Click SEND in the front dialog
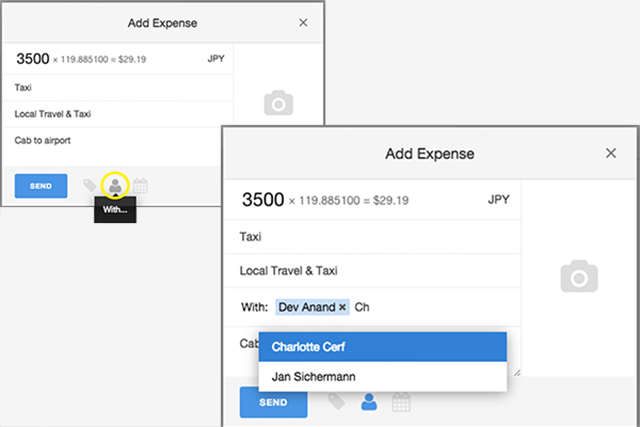The height and width of the screenshot is (427, 640). coord(273,402)
